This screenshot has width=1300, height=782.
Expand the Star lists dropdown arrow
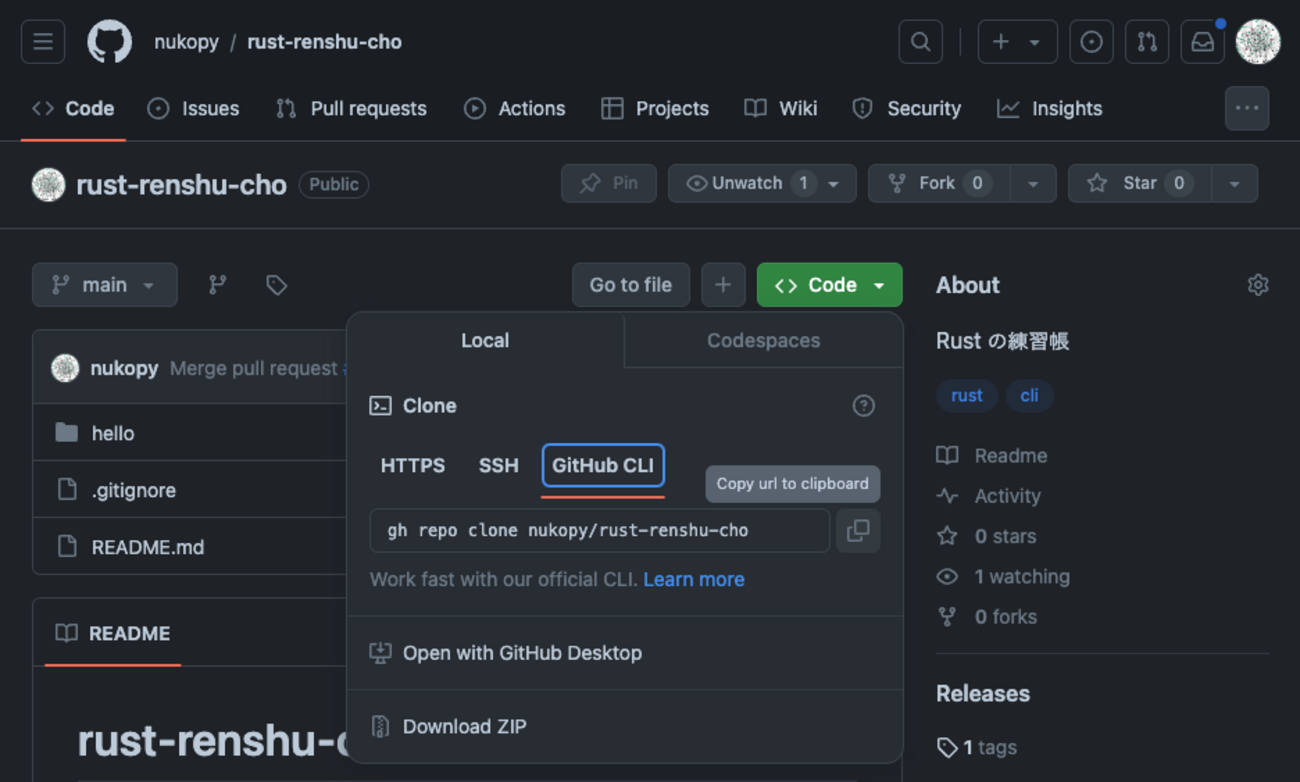pos(1235,183)
